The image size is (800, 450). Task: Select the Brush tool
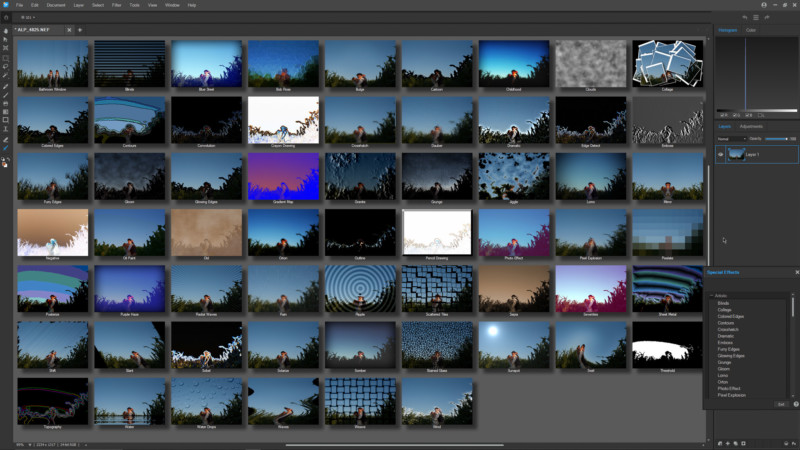point(6,87)
